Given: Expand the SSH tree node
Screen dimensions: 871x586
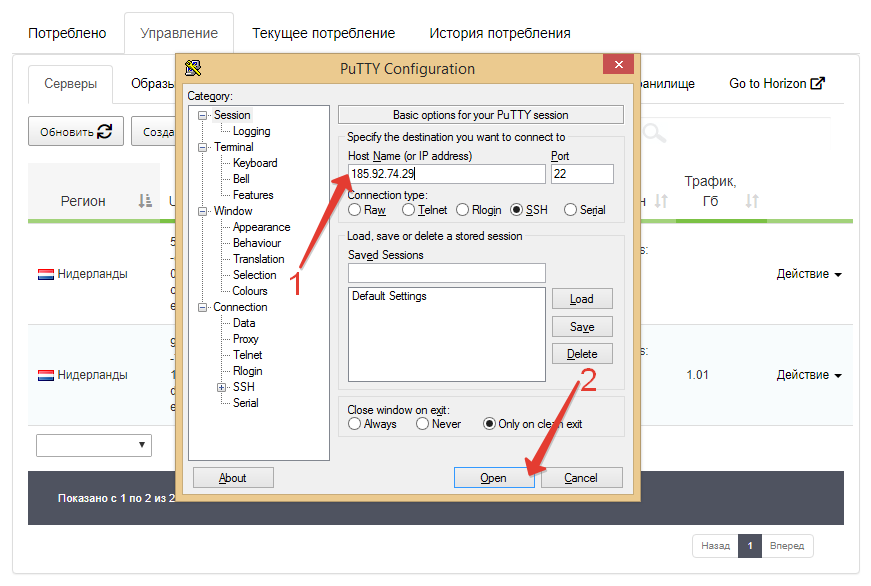Looking at the screenshot, I should click(222, 387).
